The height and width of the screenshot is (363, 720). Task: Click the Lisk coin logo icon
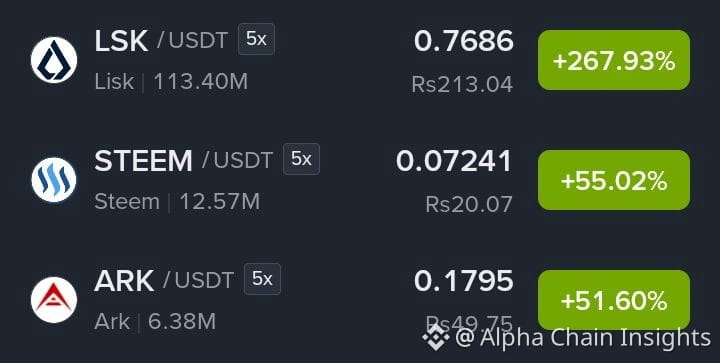click(54, 60)
